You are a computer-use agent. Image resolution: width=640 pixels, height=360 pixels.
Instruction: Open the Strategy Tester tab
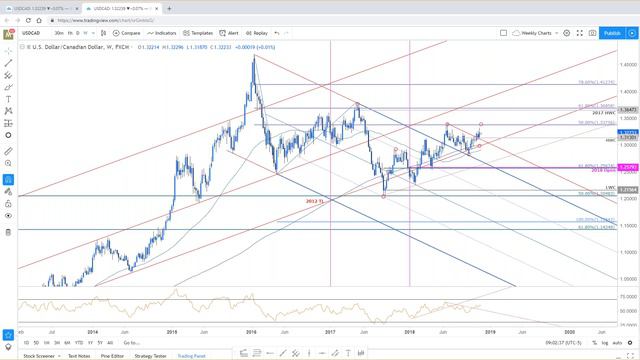(x=150, y=356)
